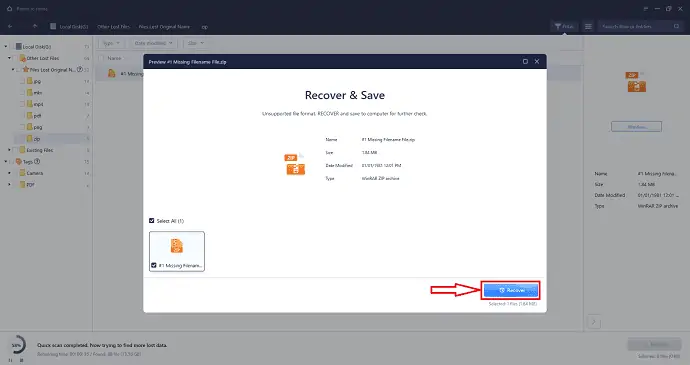Click the home icon in the title bar
This screenshot has width=690, height=365.
click(x=9, y=8)
